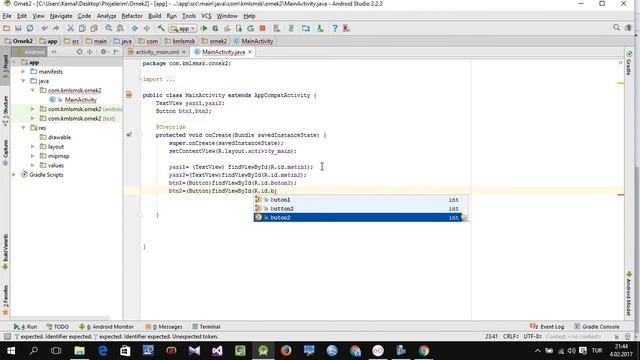
Task: Open the Navigate menu
Action: pyautogui.click(x=61, y=16)
